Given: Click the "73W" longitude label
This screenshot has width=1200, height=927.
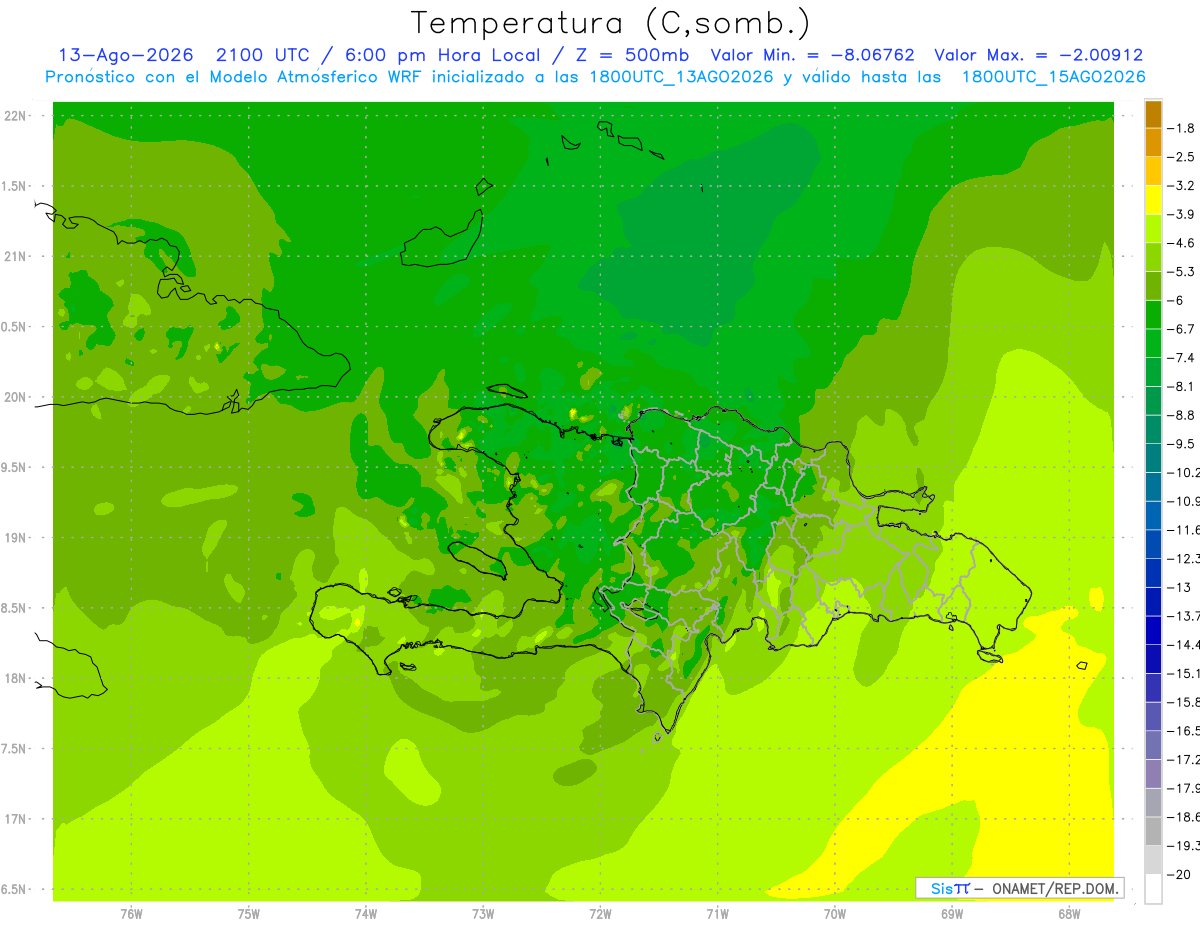Looking at the screenshot, I should (x=483, y=914).
